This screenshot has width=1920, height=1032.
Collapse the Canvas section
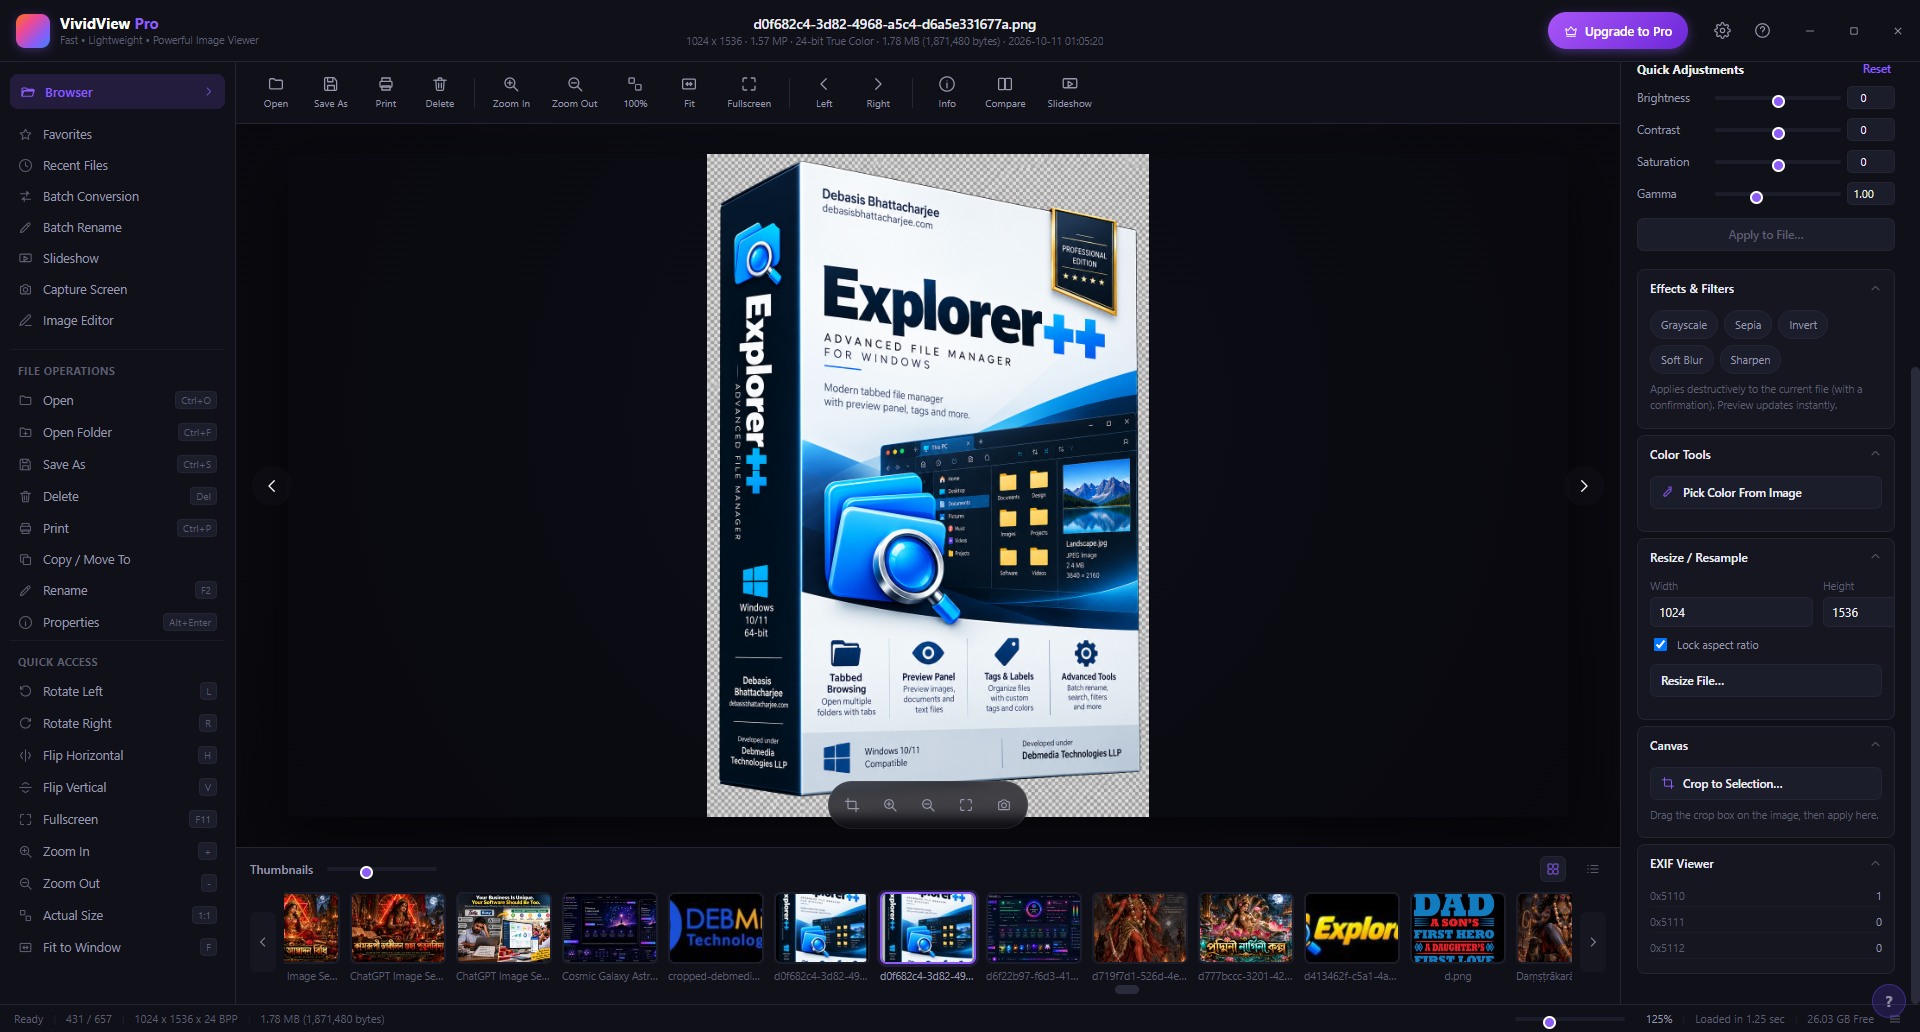click(x=1875, y=745)
